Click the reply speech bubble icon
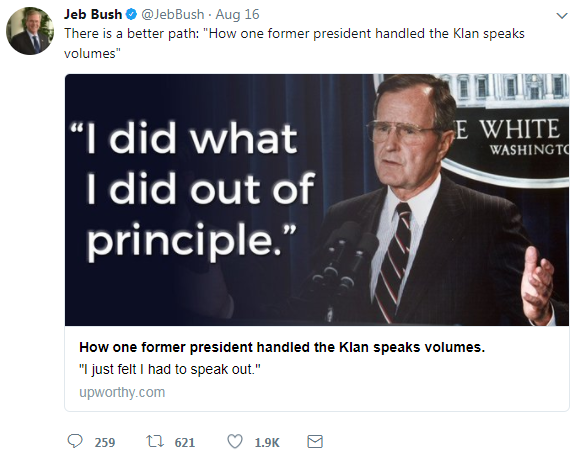The image size is (580, 453). click(75, 441)
